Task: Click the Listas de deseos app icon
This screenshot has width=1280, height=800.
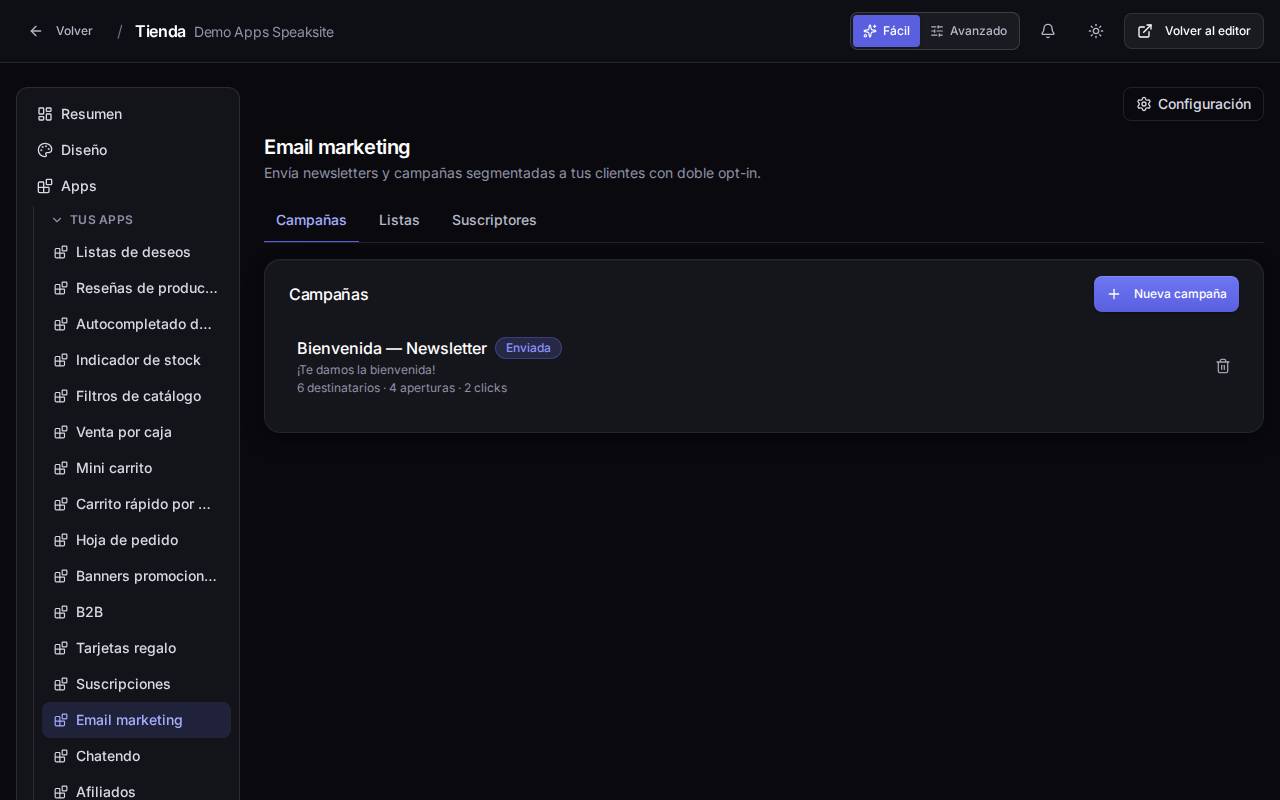Action: (x=60, y=252)
